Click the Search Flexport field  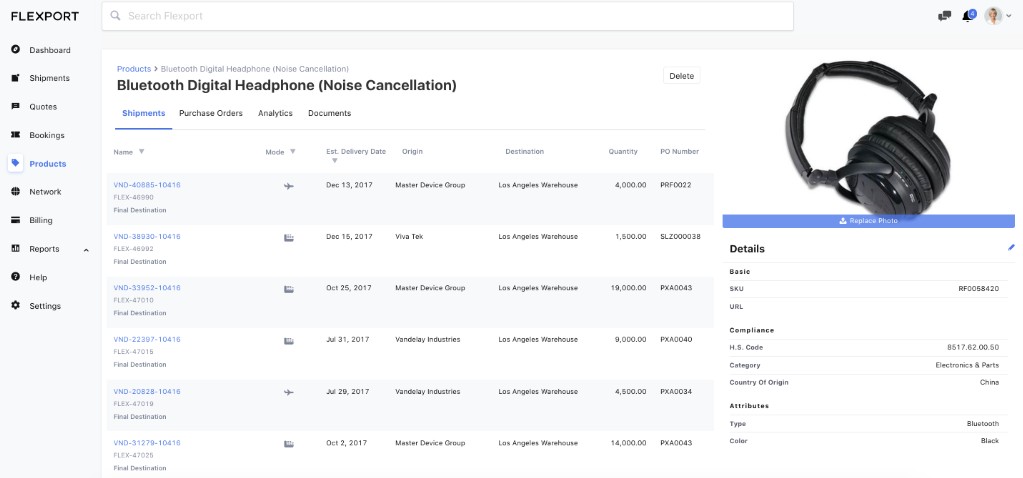click(x=447, y=16)
